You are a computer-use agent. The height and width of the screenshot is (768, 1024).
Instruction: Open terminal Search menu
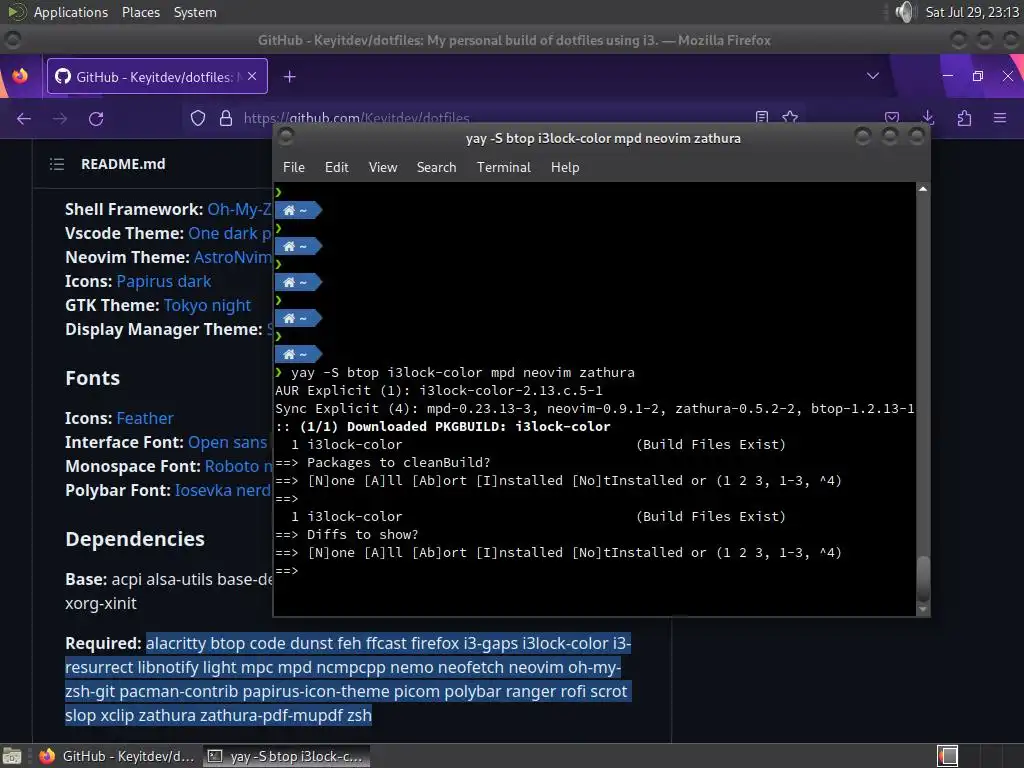pyautogui.click(x=436, y=167)
